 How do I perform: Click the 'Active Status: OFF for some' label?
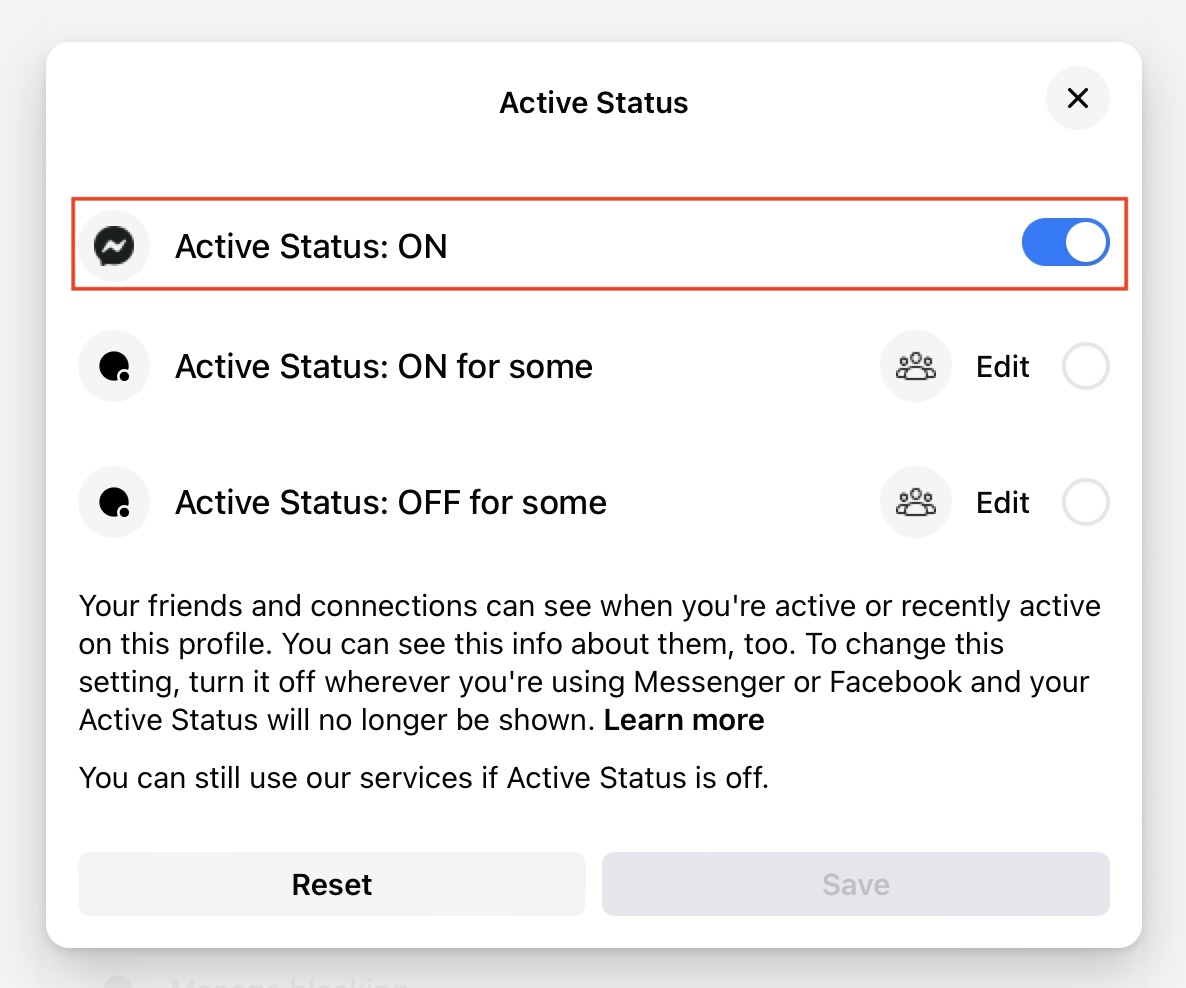pos(391,502)
